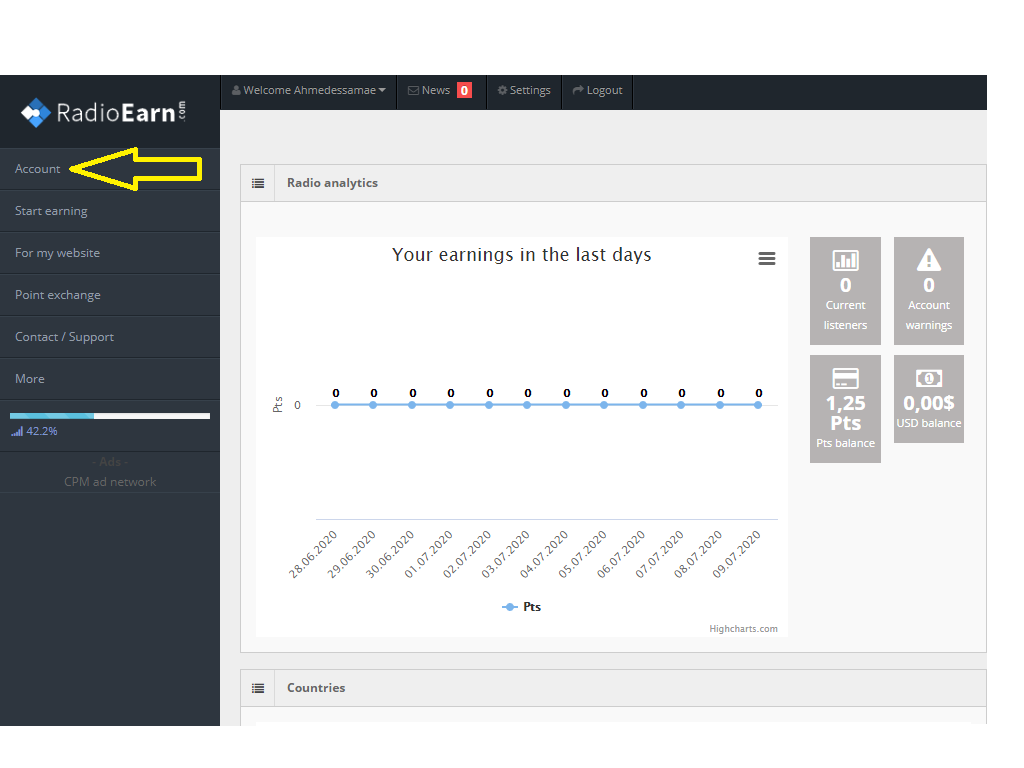Open the Account sidebar menu
This screenshot has height=768, width=1024.
tap(110, 169)
